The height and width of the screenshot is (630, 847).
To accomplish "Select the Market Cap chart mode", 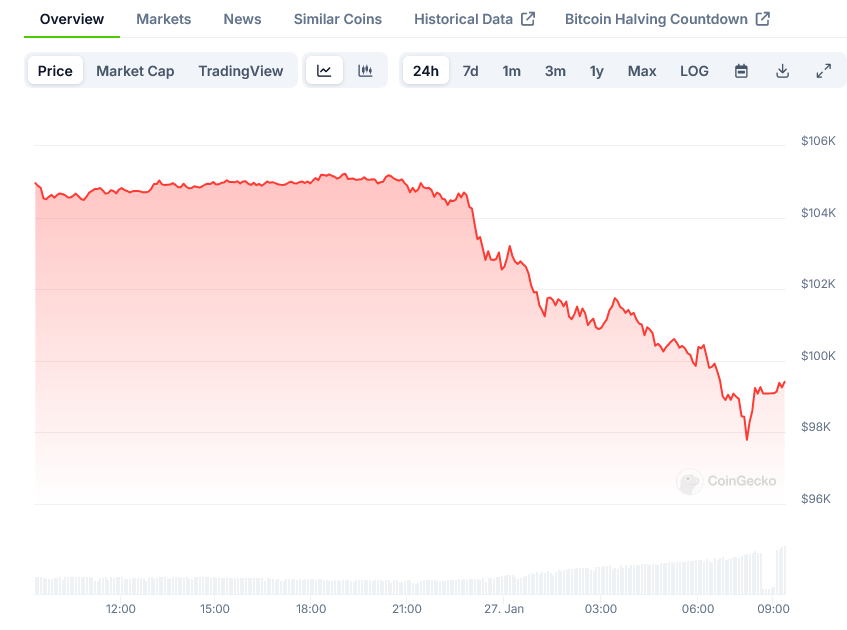I will coord(135,71).
